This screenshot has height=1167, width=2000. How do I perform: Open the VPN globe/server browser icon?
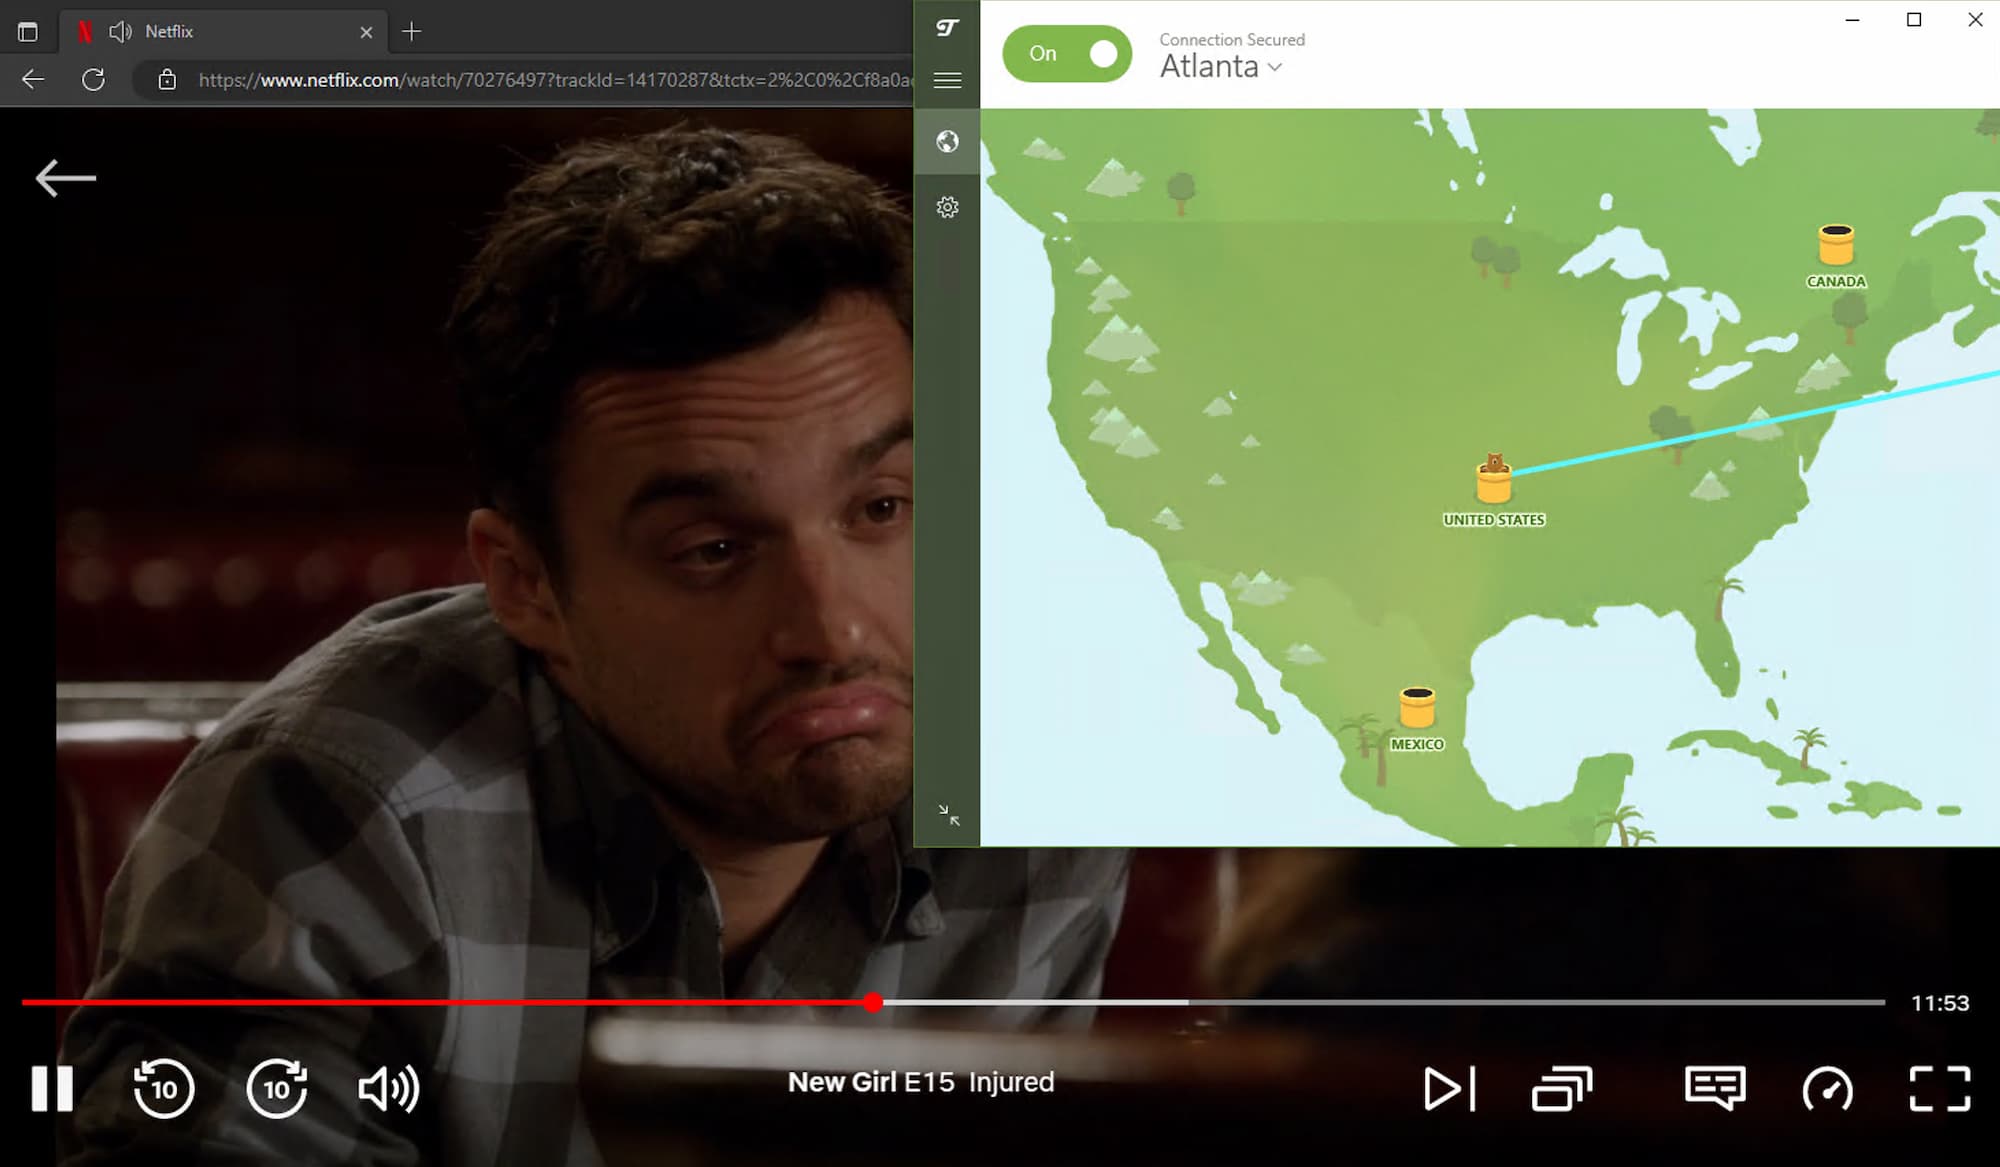click(x=949, y=140)
